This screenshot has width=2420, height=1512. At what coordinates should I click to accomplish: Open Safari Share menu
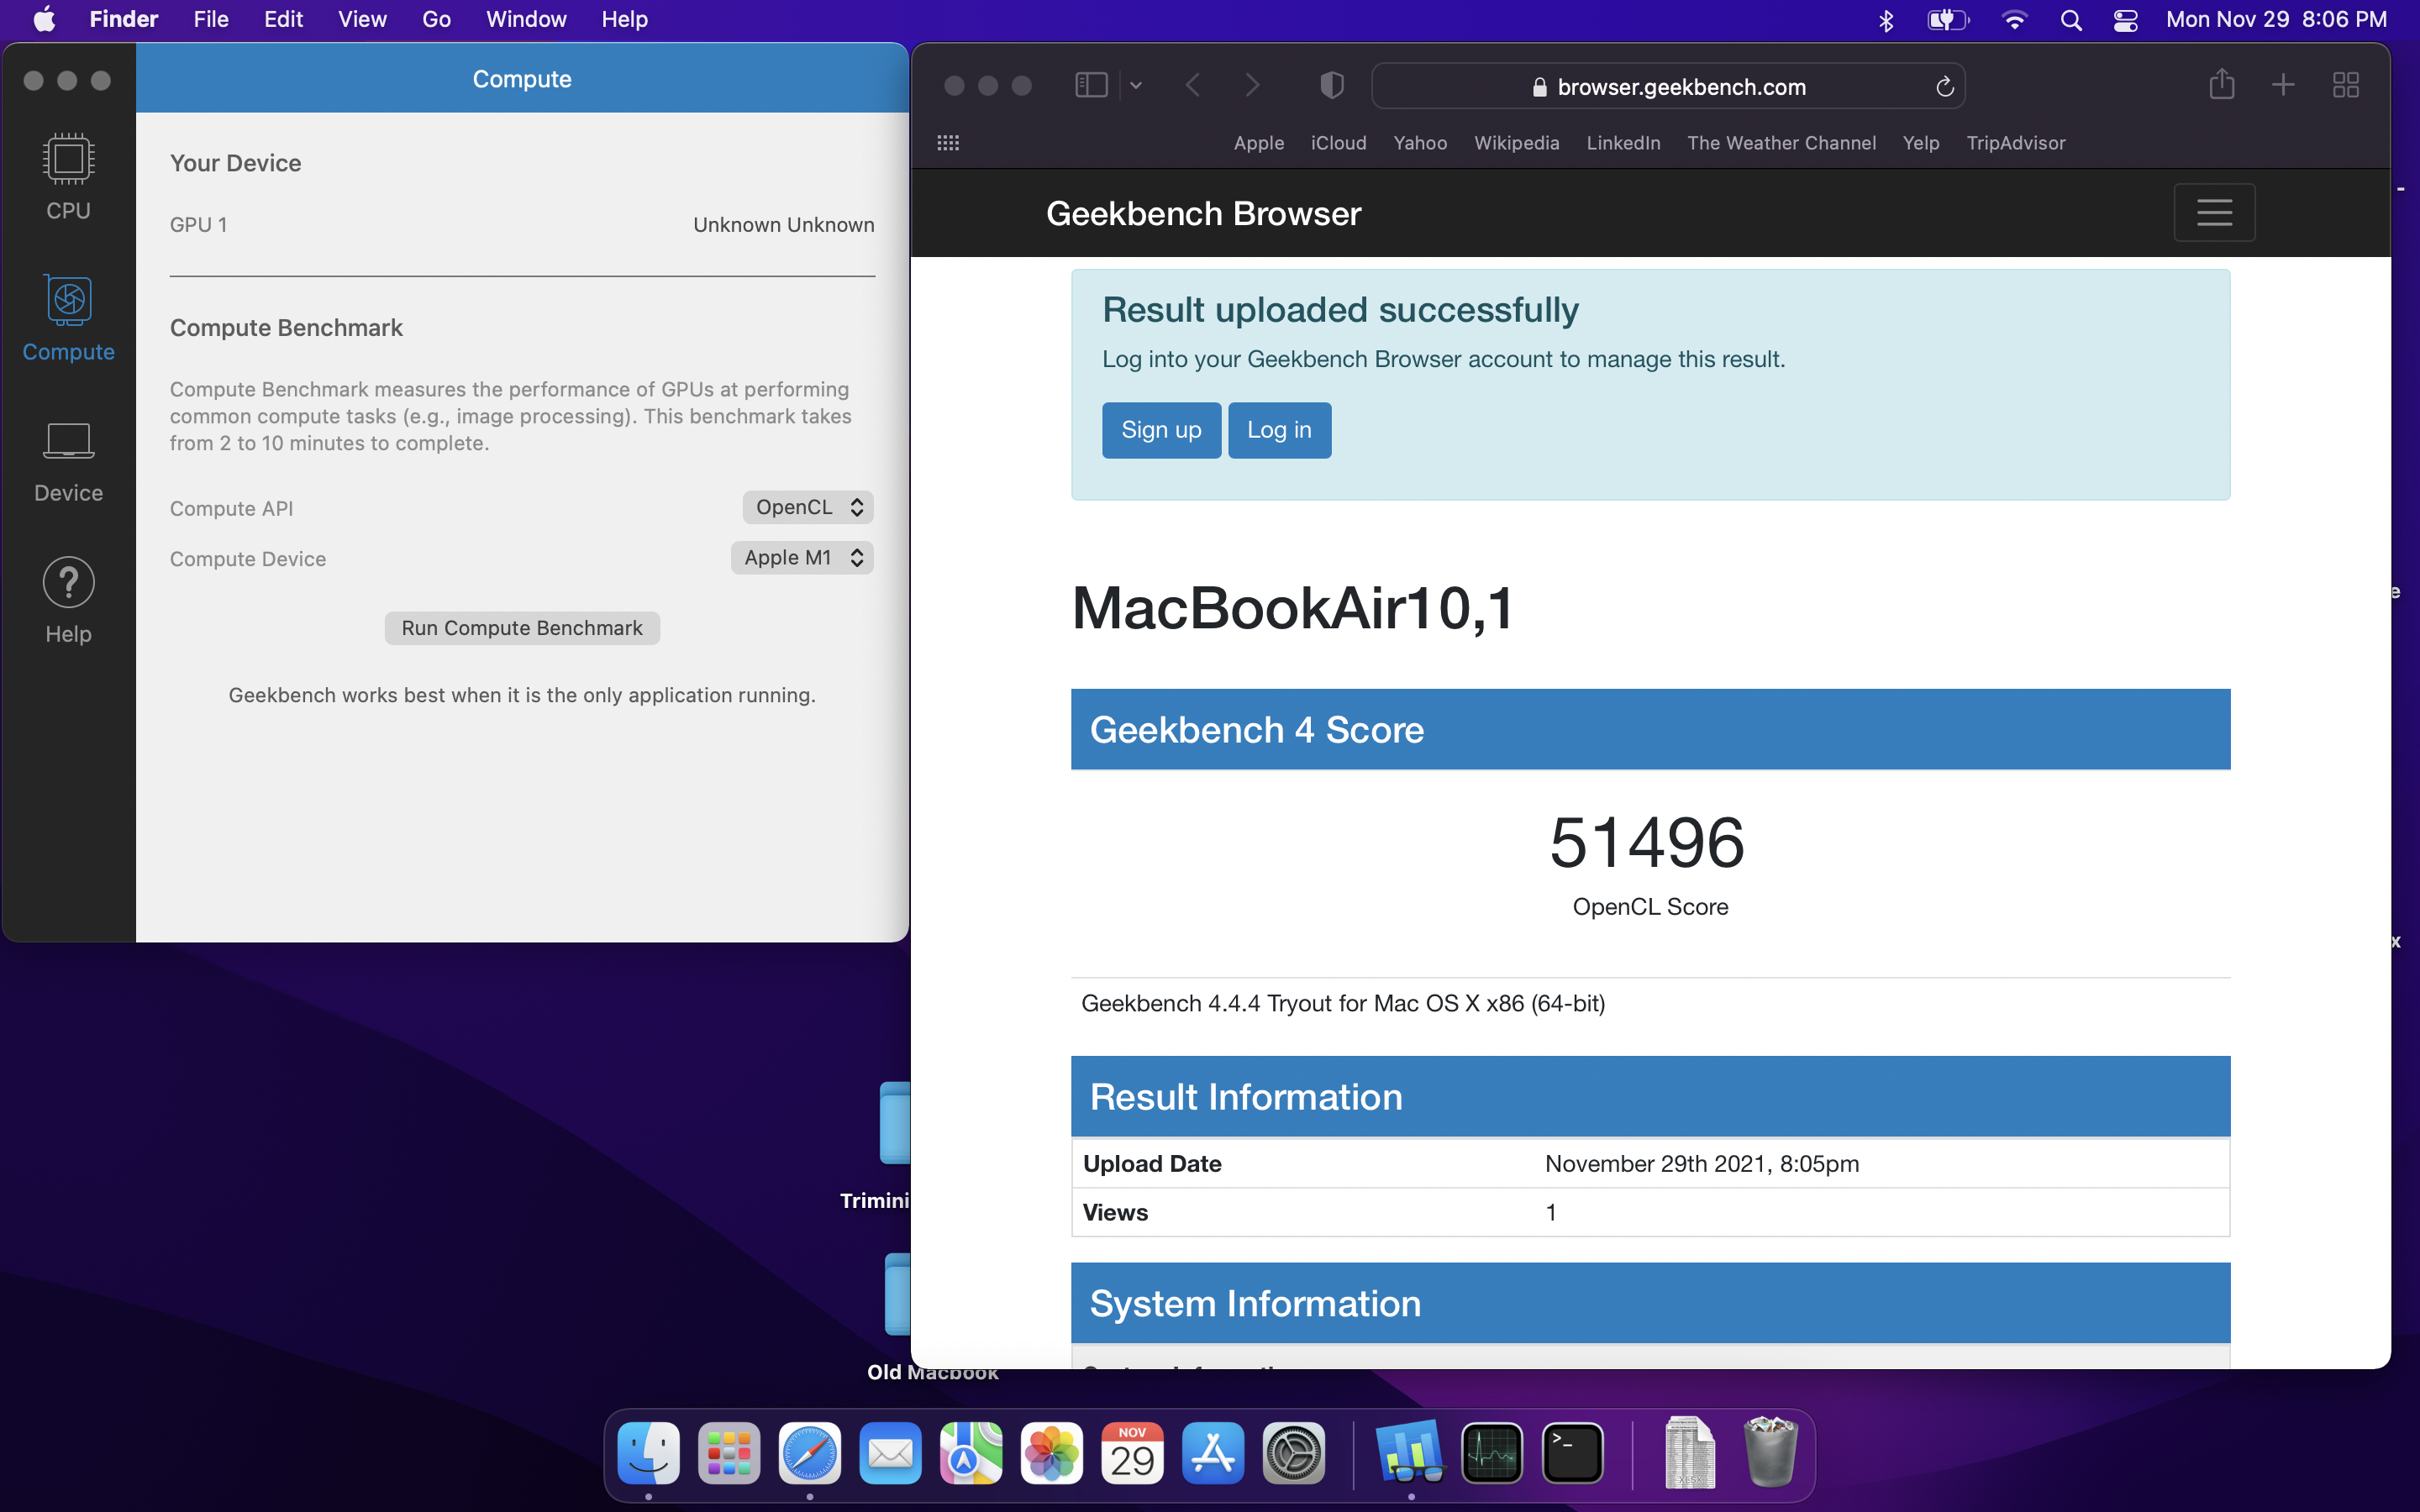coord(2221,84)
